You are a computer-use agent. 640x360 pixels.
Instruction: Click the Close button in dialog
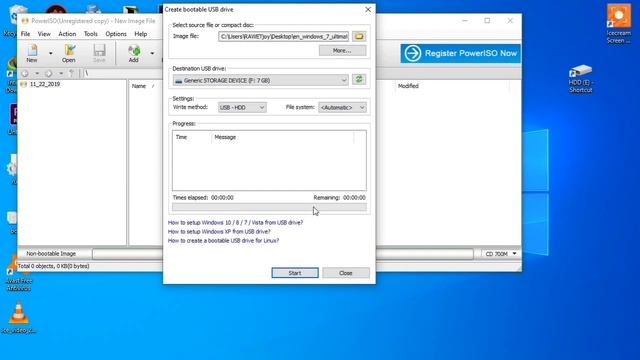tap(346, 273)
